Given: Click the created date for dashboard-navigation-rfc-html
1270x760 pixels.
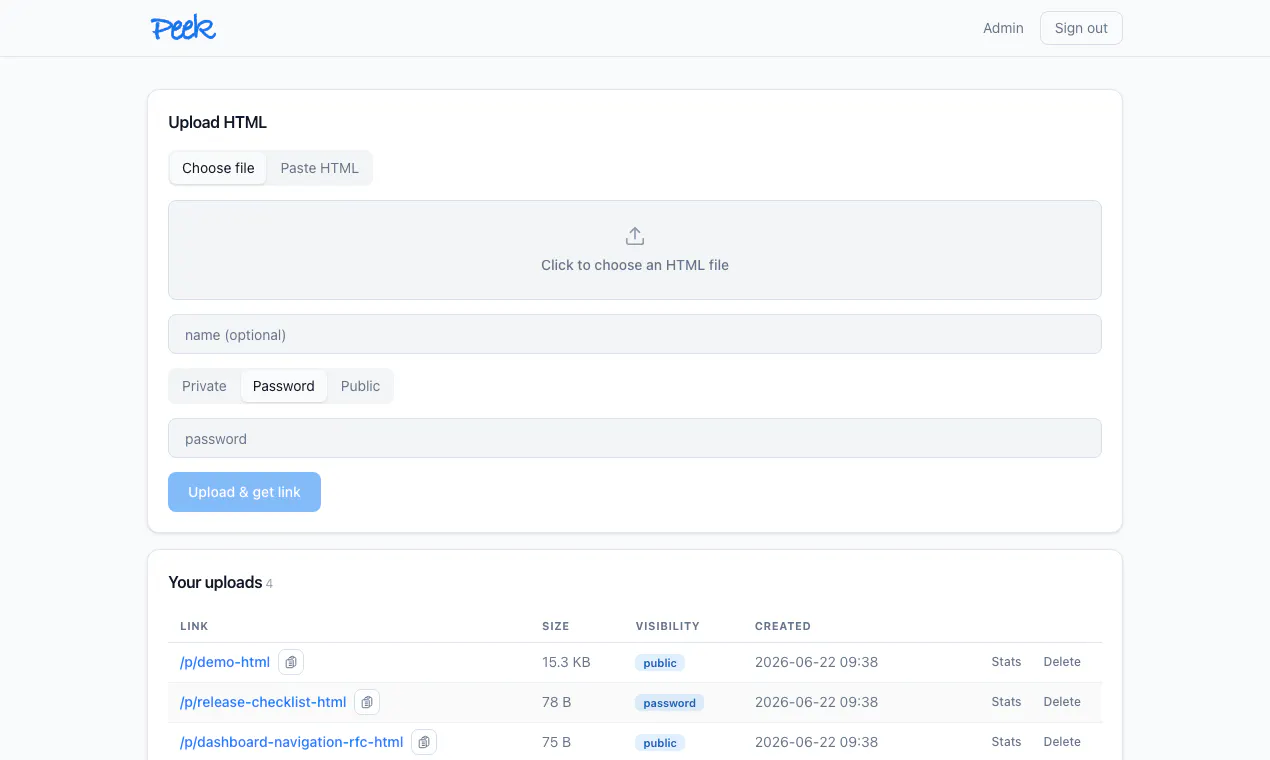Looking at the screenshot, I should pos(817,742).
